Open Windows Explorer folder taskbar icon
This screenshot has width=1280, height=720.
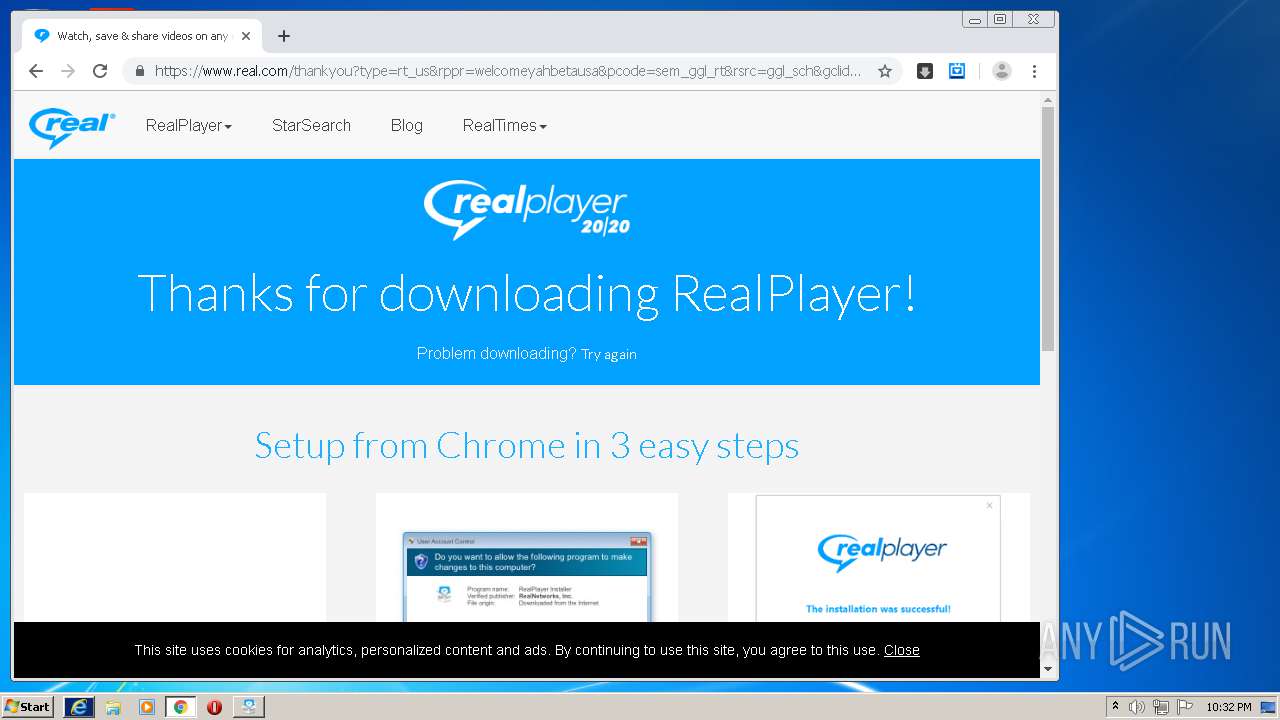[113, 707]
